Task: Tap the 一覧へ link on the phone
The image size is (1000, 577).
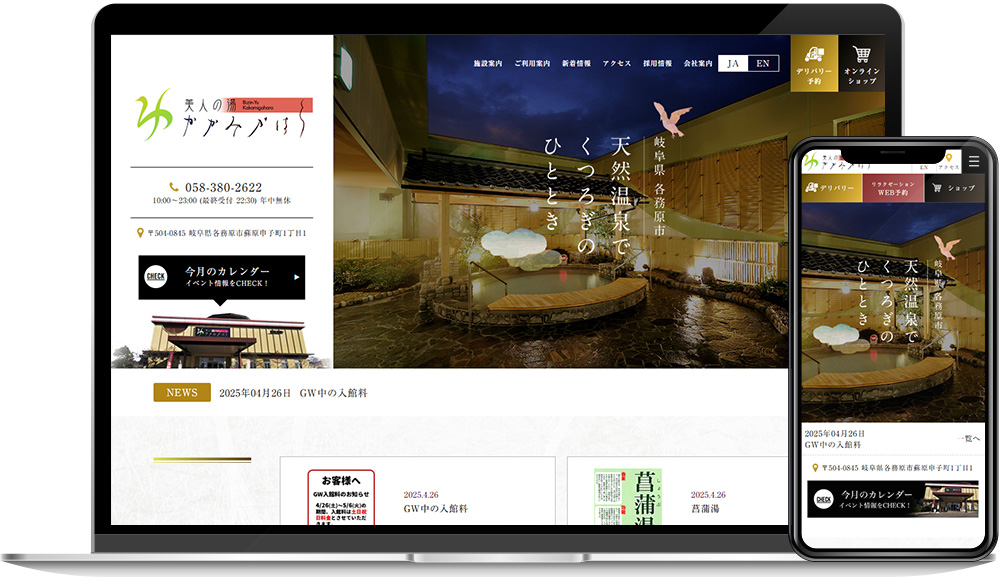Action: [x=968, y=439]
